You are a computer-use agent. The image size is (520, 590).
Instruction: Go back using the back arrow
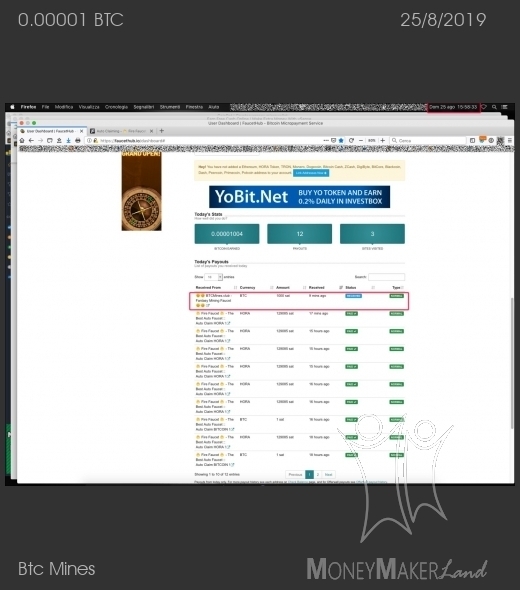click(x=31, y=140)
